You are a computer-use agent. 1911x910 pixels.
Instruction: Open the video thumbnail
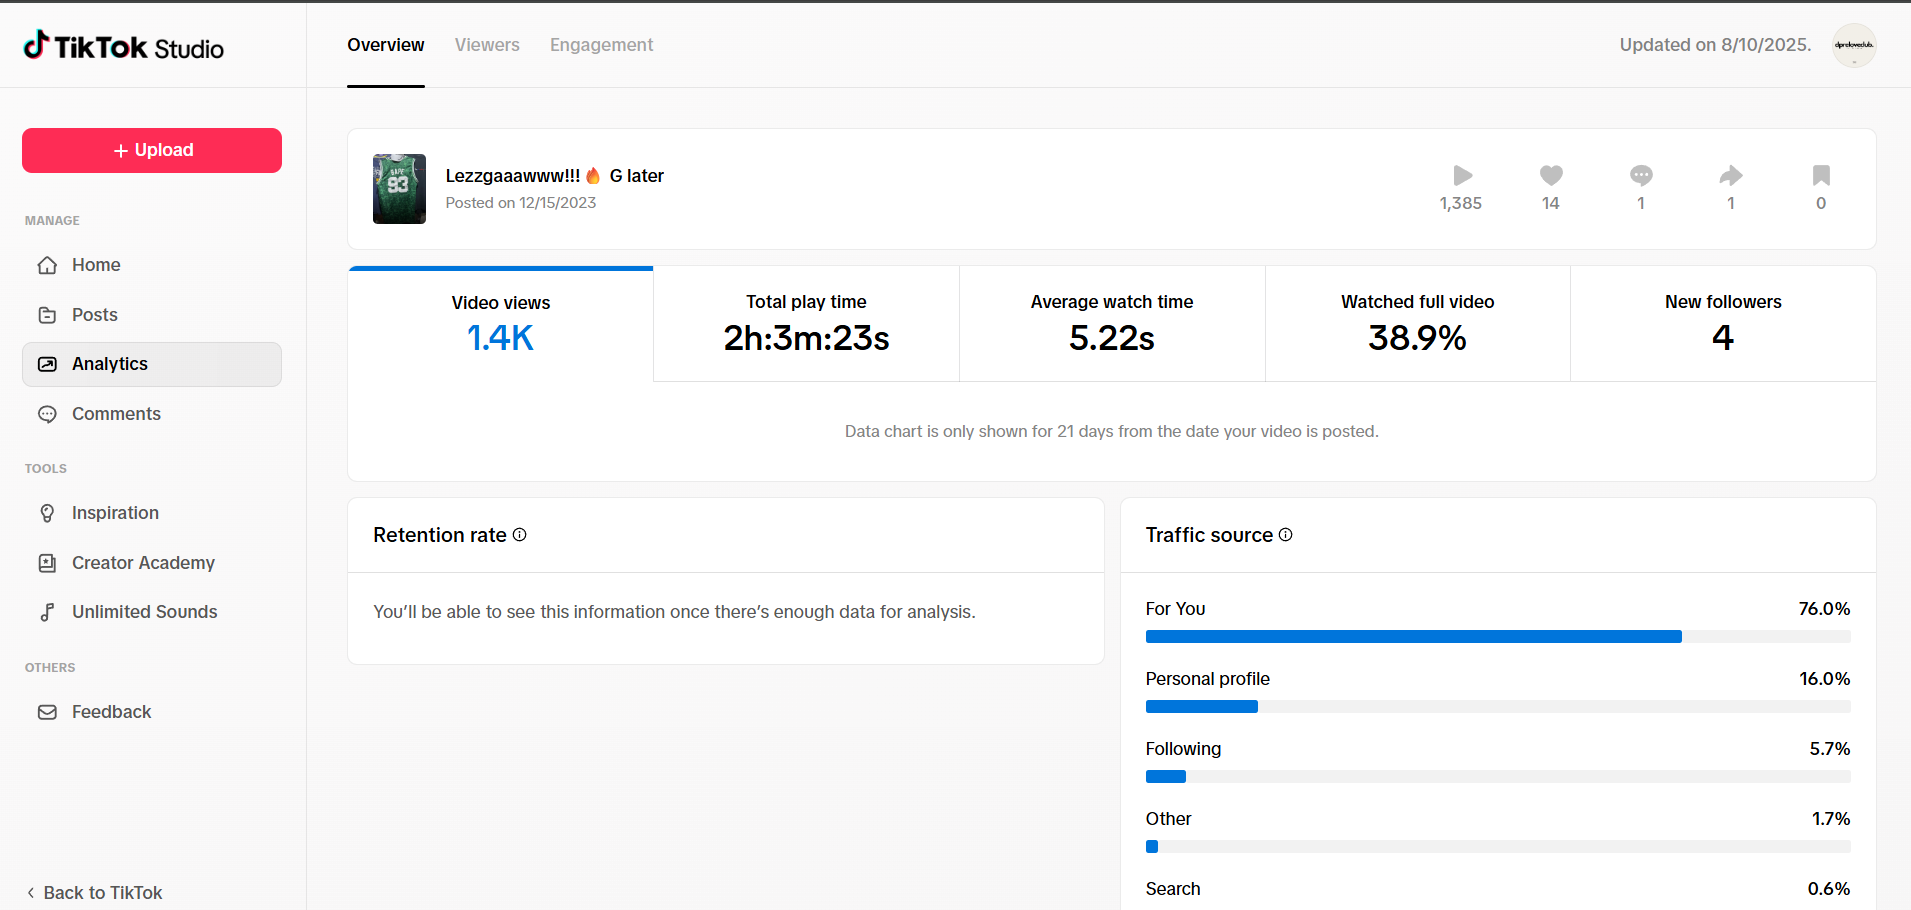(x=399, y=189)
